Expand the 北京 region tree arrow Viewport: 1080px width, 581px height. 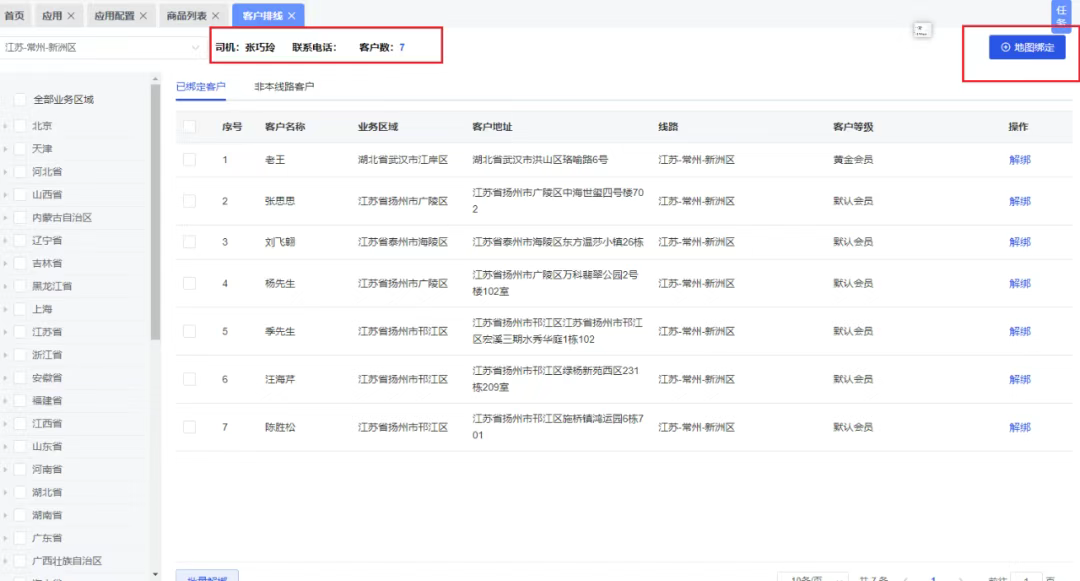click(x=6, y=126)
